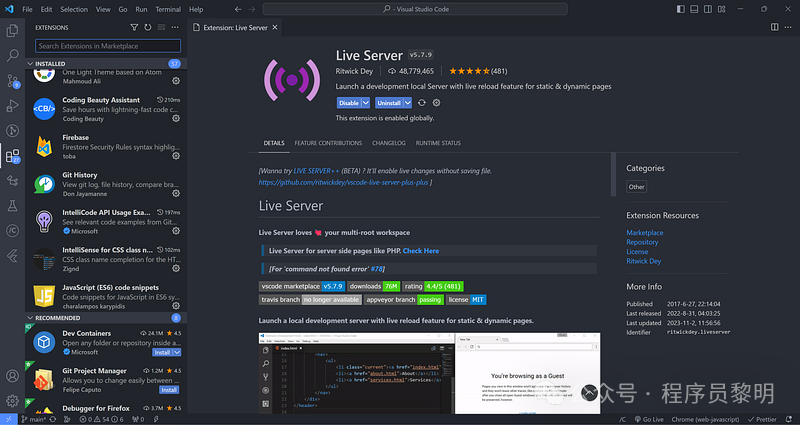This screenshot has height=425, width=800.
Task: Go back using the navigation arrow
Action: [238, 9]
